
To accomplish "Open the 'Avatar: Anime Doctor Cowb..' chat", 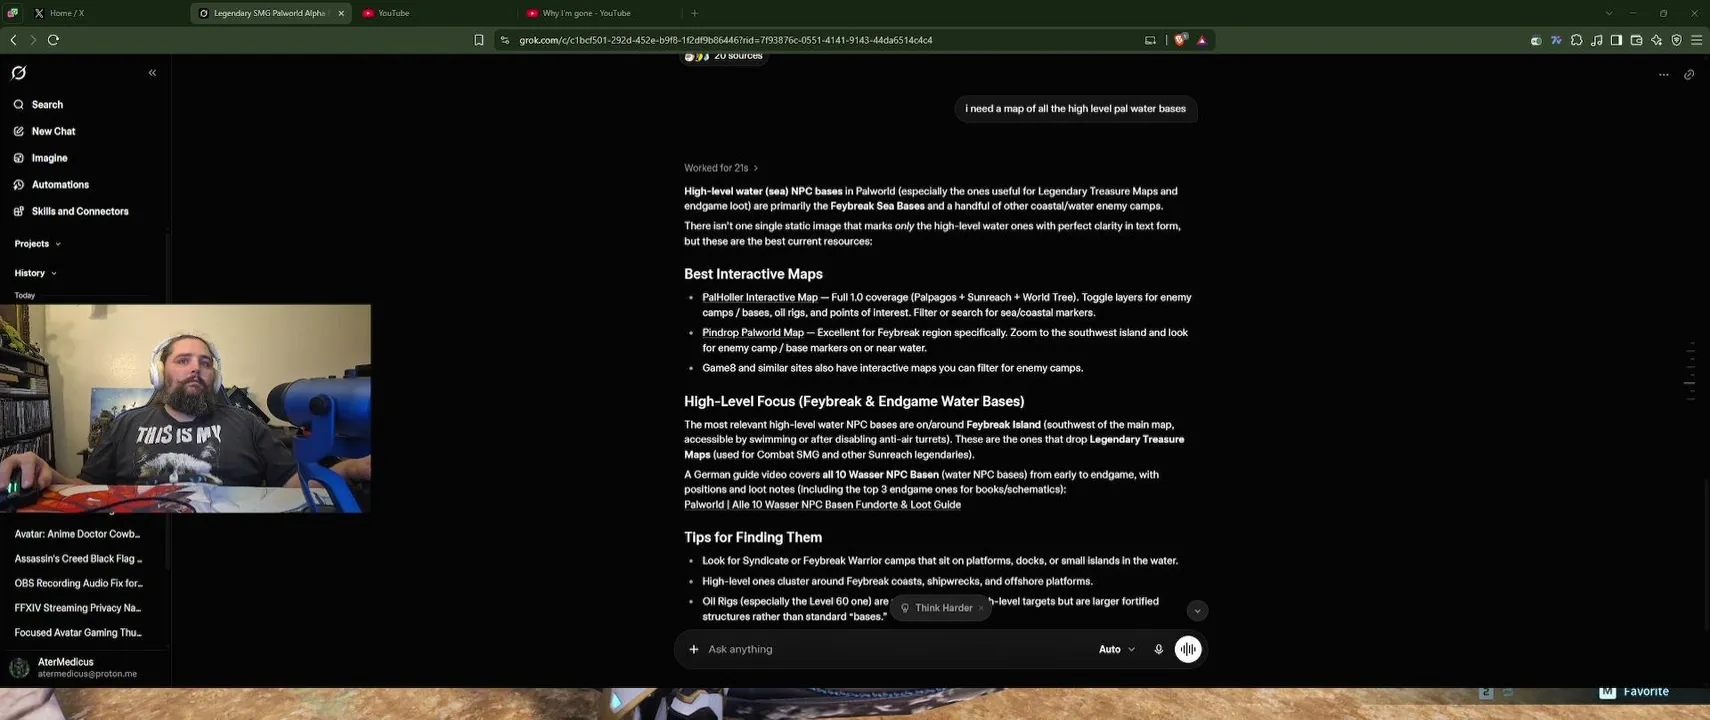I will click(x=78, y=534).
